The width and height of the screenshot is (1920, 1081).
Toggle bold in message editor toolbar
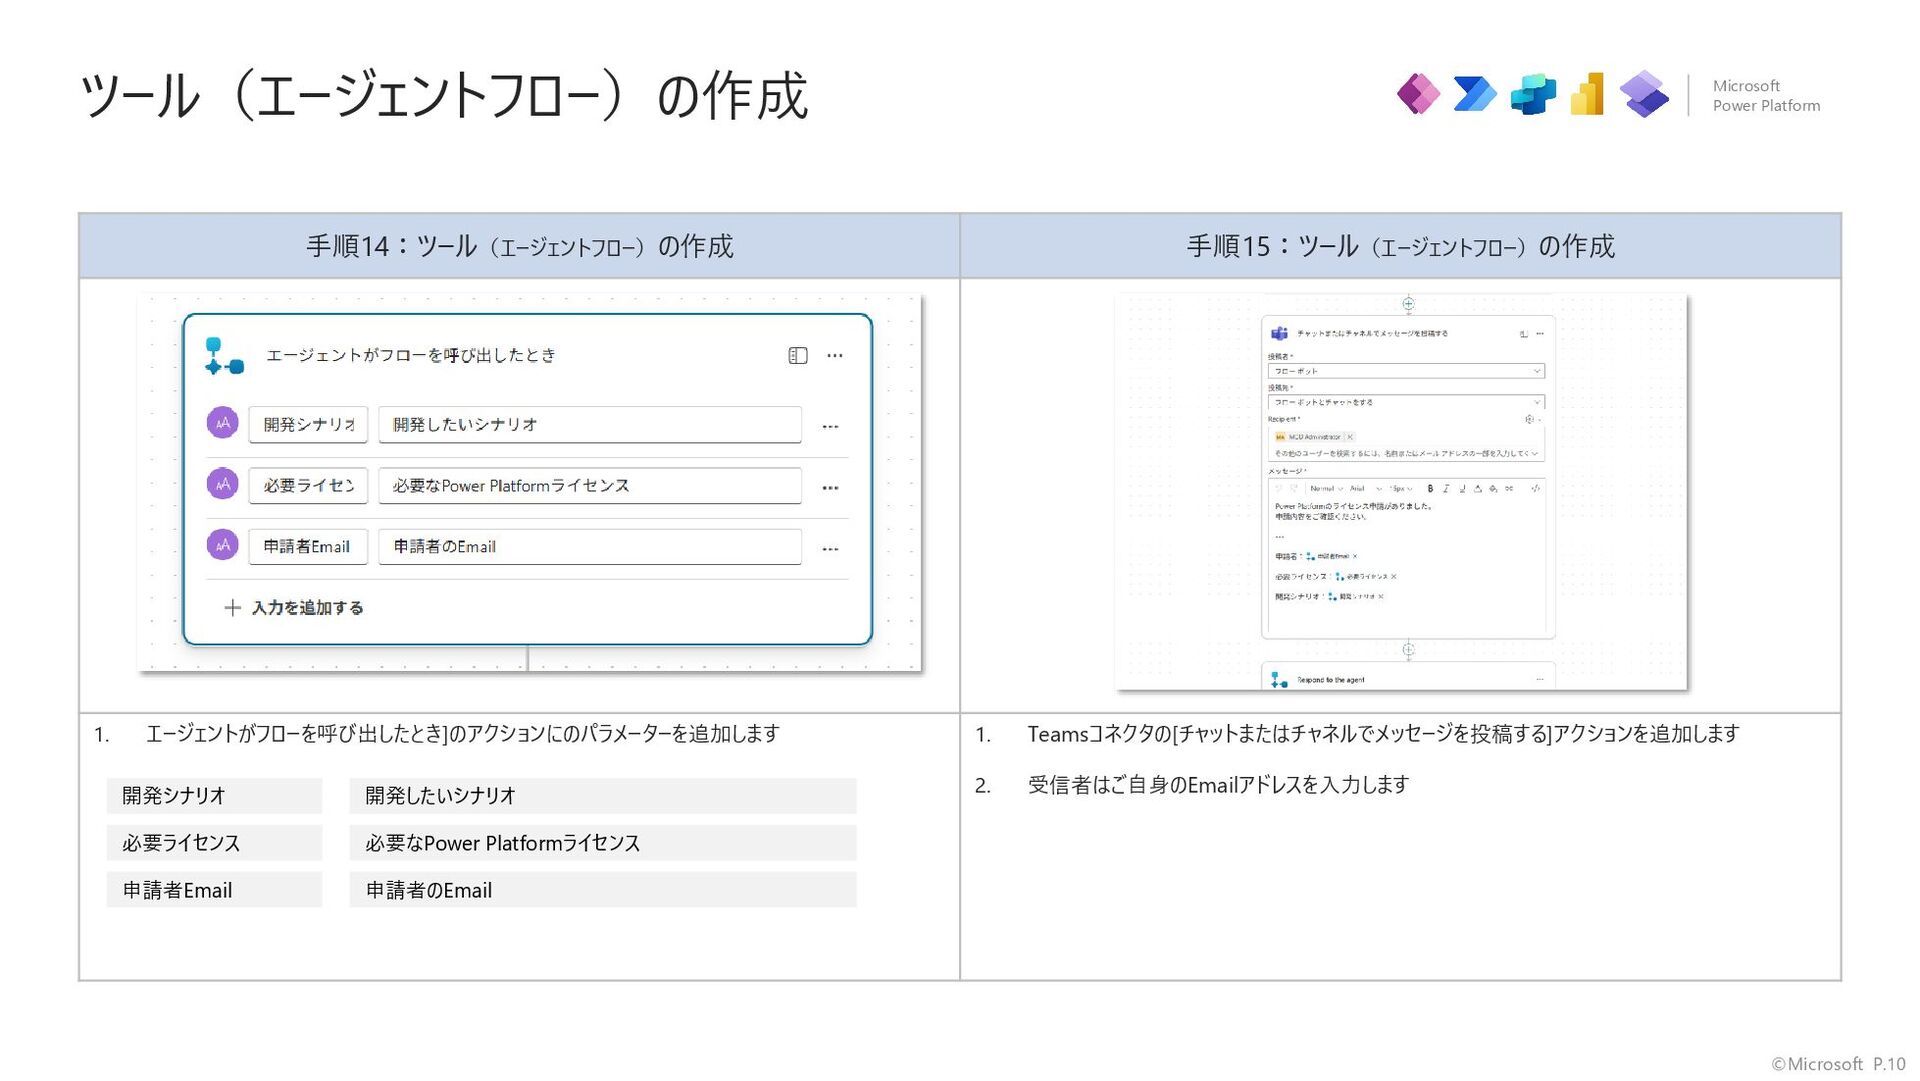(1430, 489)
